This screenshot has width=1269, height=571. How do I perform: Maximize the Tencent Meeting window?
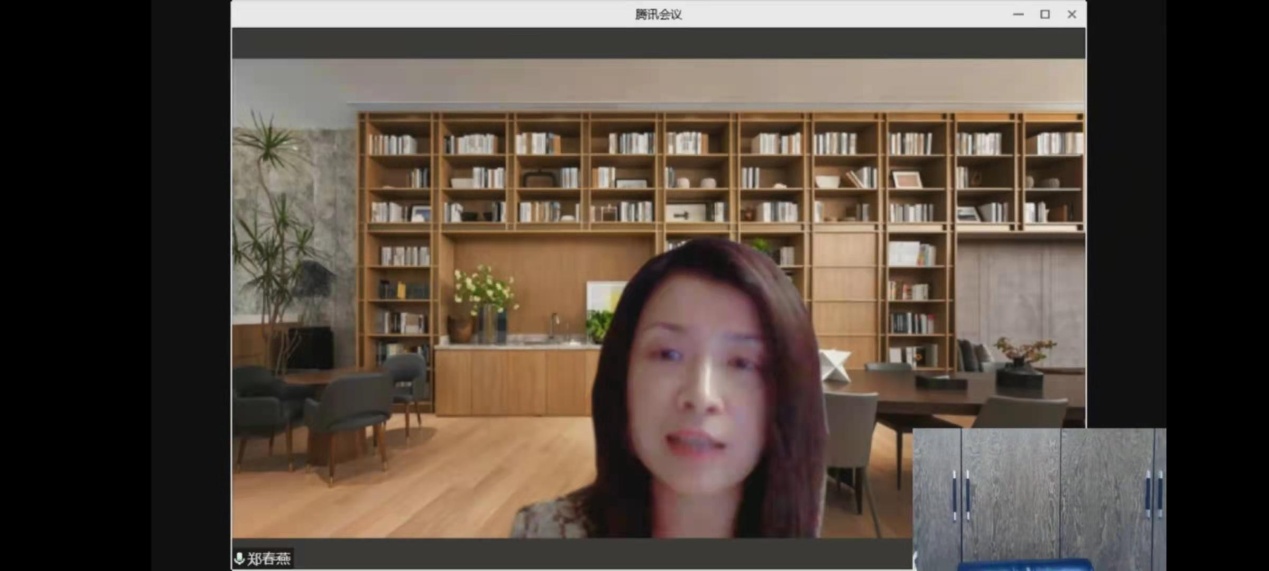click(x=1045, y=14)
